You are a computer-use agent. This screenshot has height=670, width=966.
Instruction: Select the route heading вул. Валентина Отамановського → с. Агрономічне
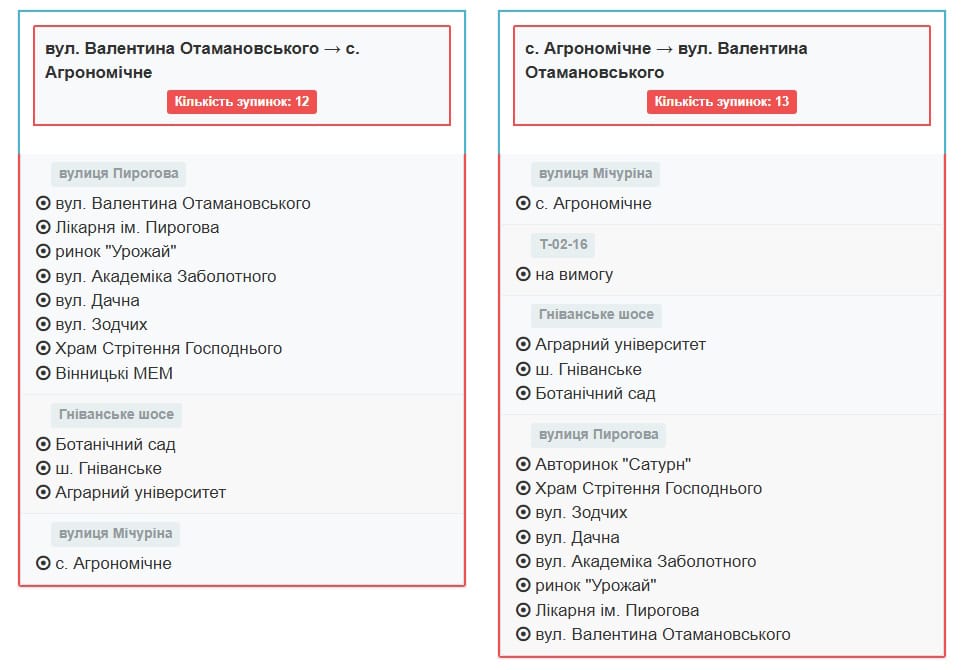coord(203,60)
